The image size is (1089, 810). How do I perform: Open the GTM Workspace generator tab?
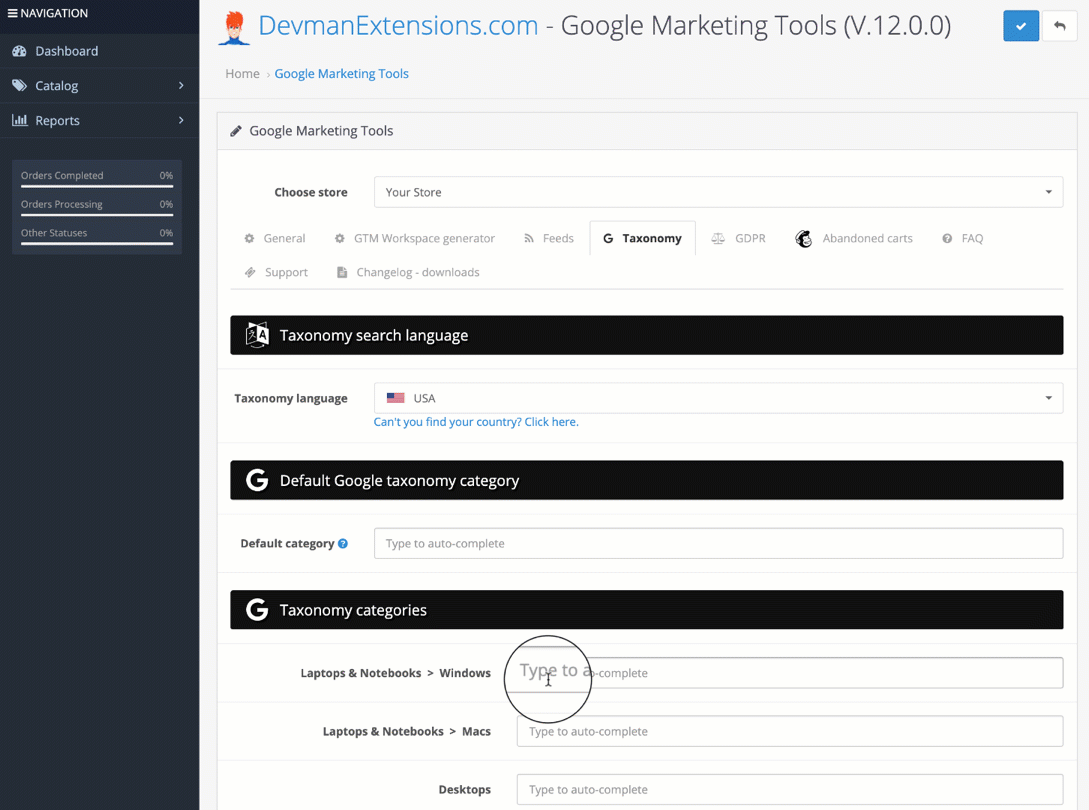[415, 238]
